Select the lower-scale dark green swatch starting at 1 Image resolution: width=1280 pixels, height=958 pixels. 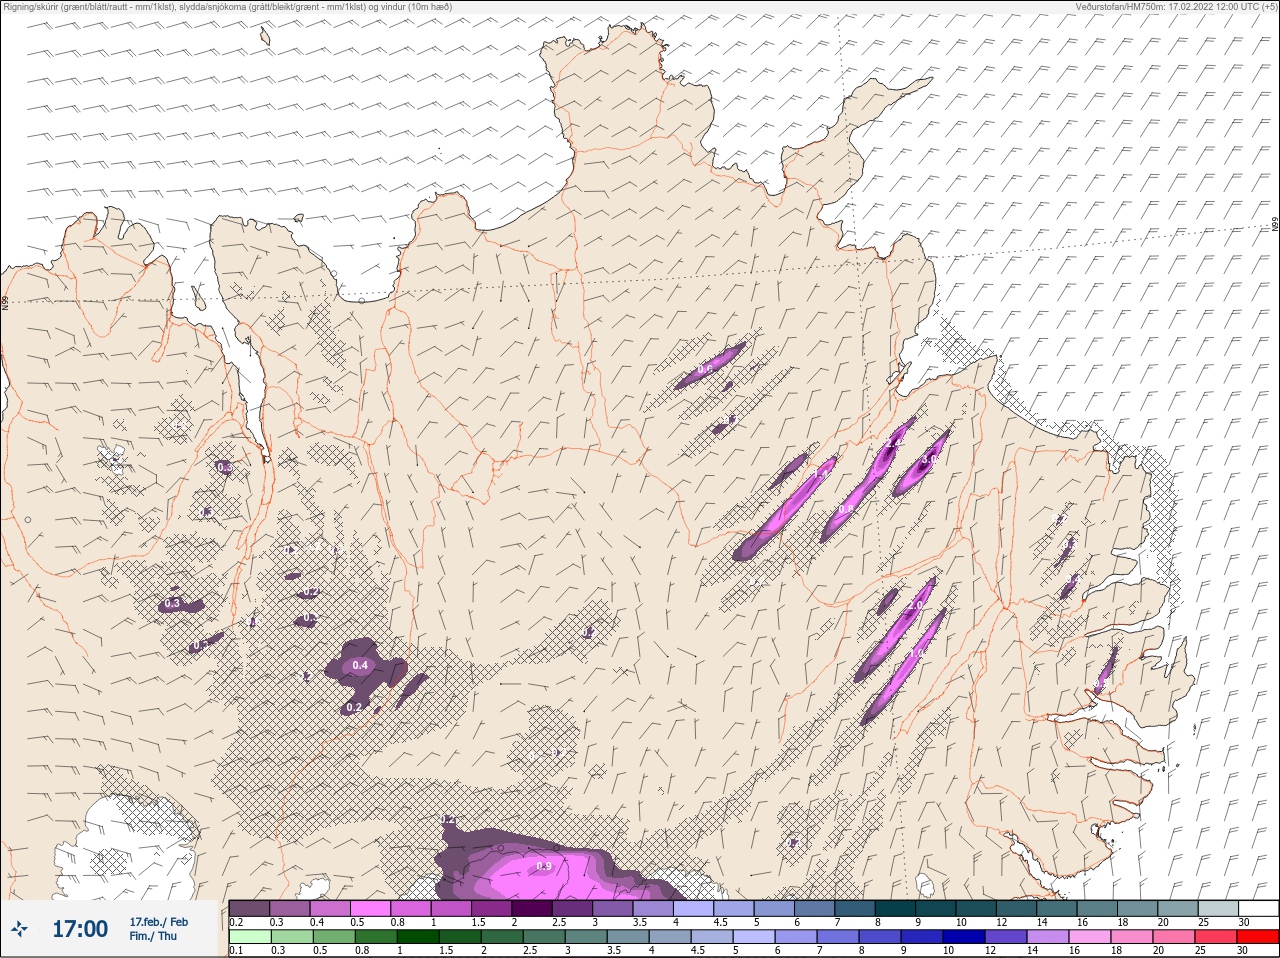417,937
